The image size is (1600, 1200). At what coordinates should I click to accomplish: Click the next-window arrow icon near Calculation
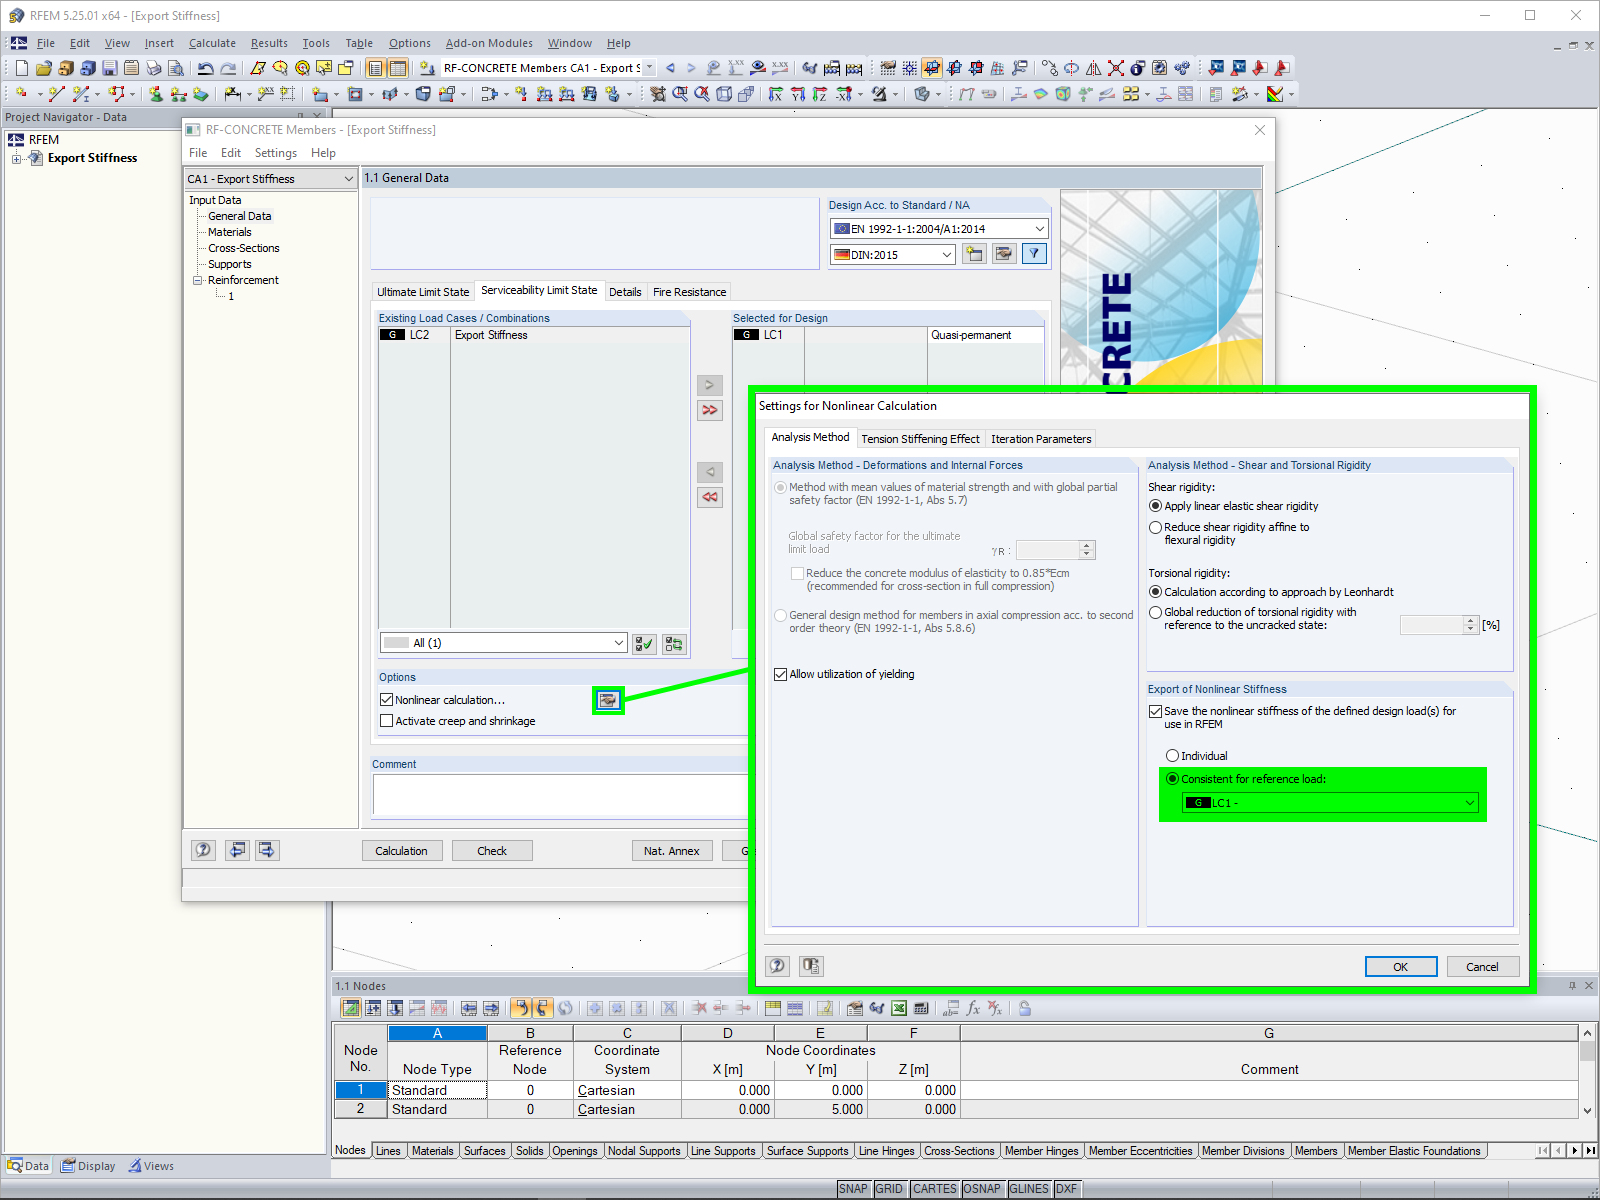pyautogui.click(x=266, y=850)
